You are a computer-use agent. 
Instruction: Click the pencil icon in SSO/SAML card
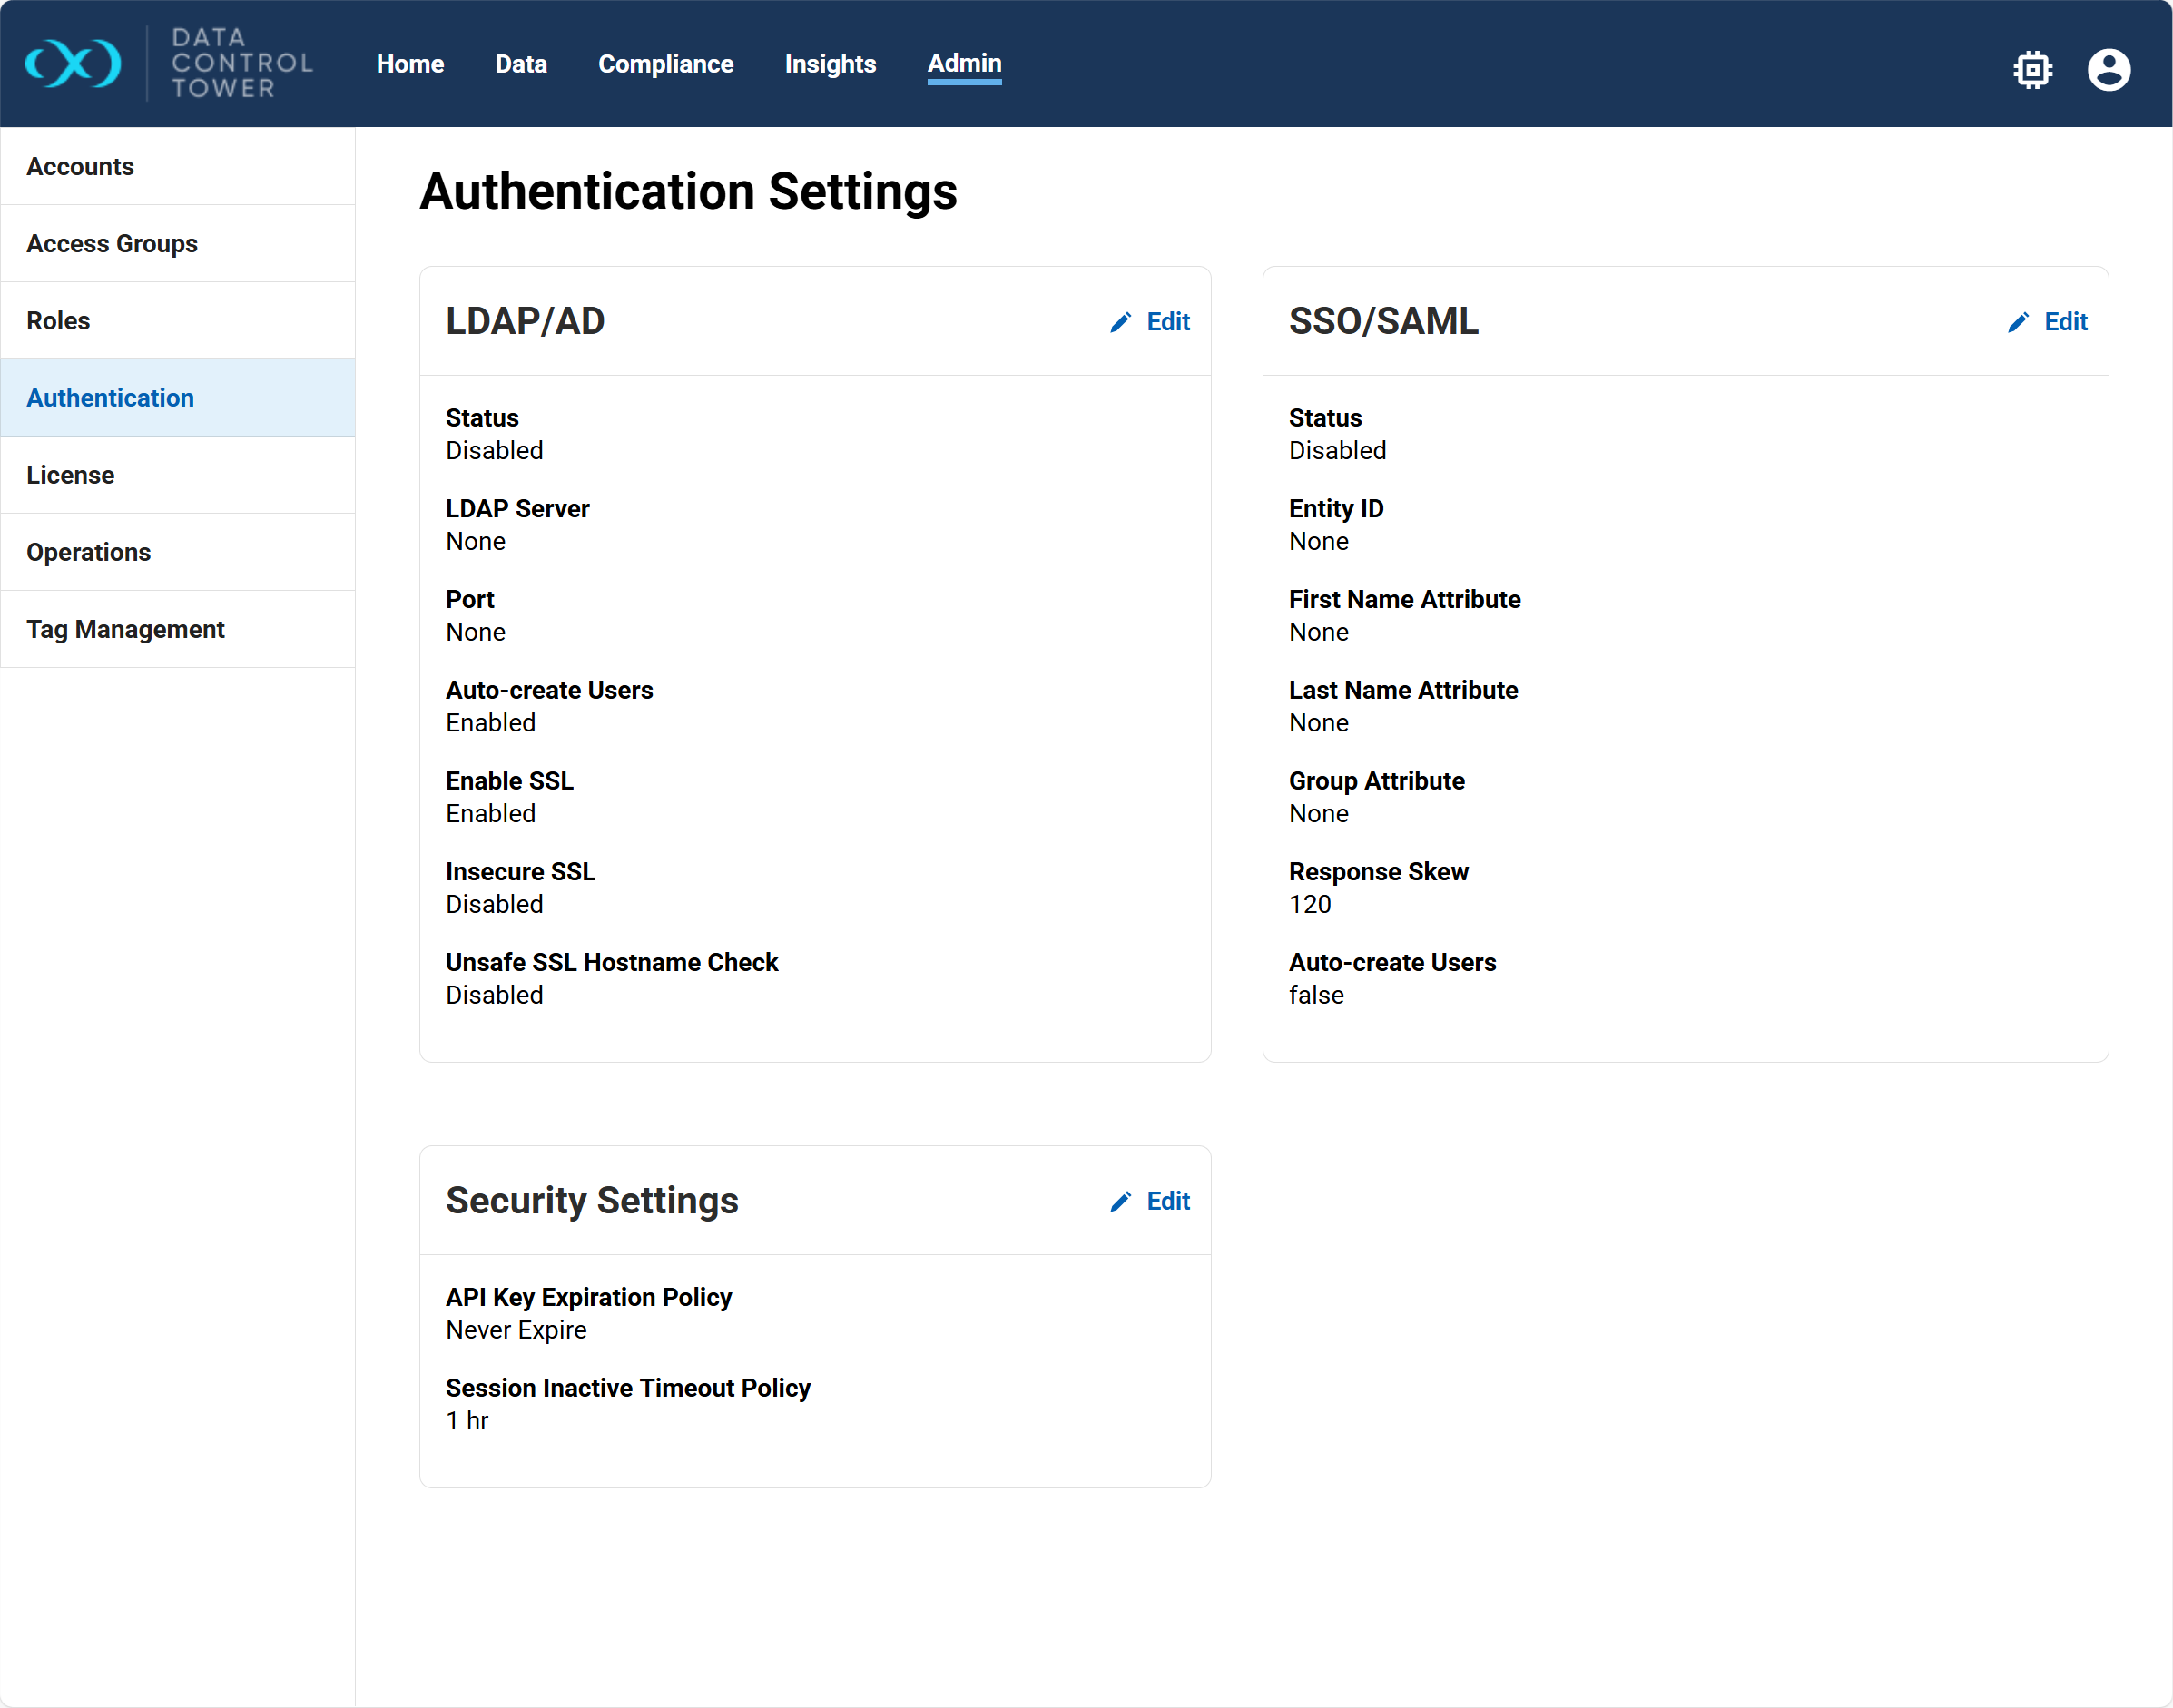pyautogui.click(x=2018, y=322)
